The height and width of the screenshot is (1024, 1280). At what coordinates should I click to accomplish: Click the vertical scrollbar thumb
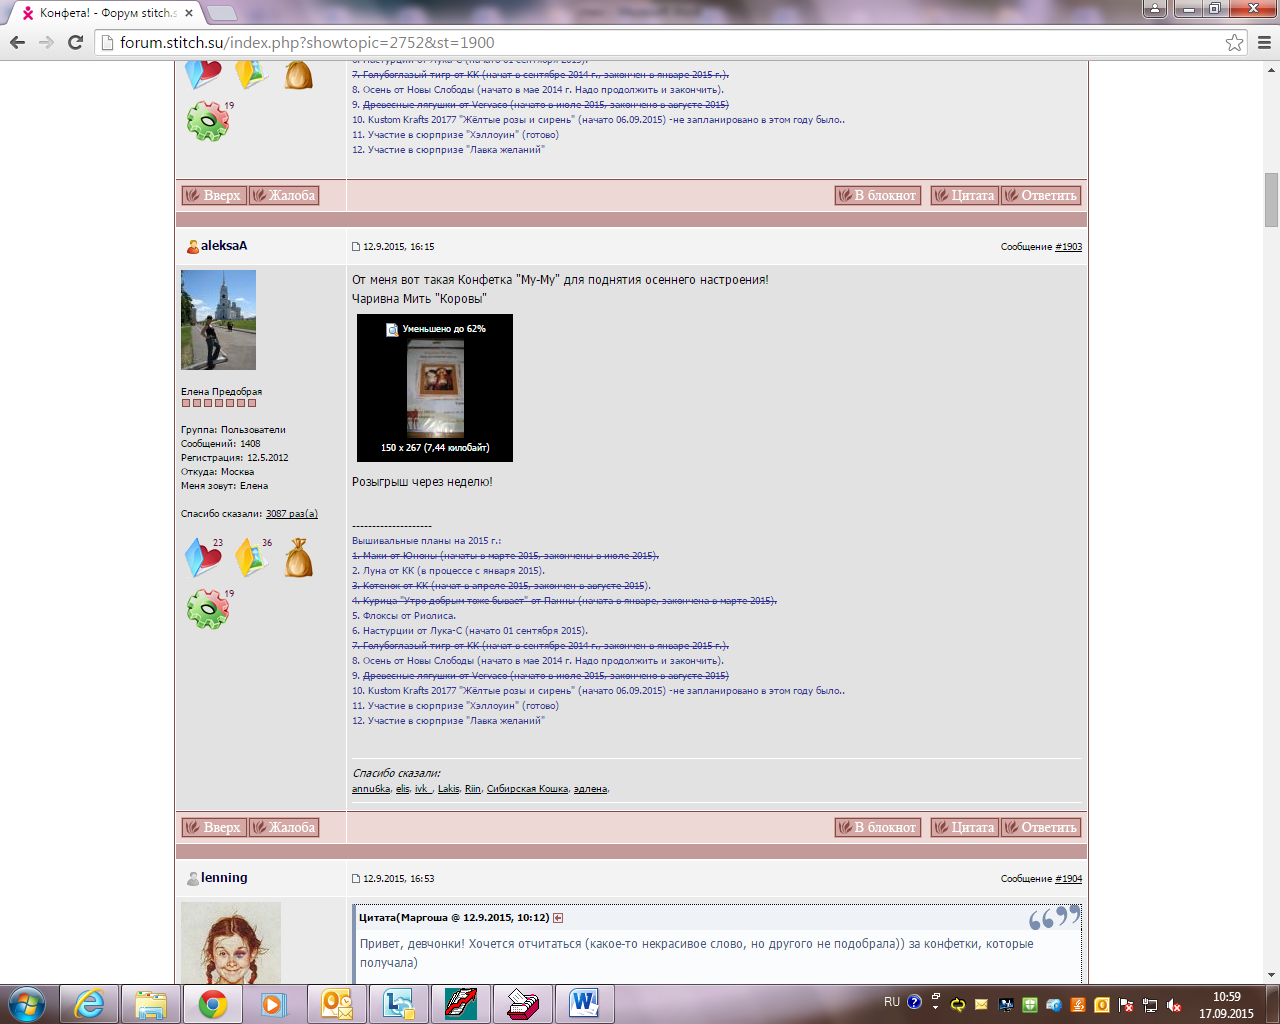1271,200
